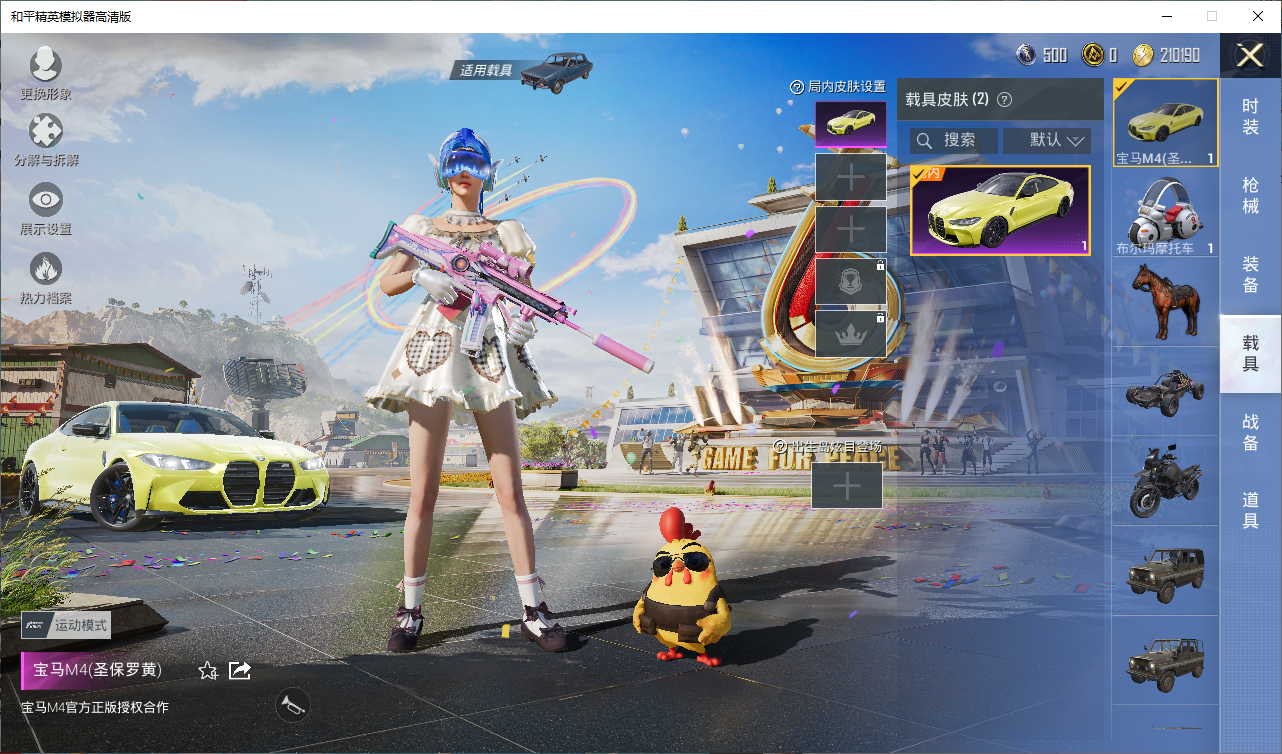The image size is (1282, 754).
Task: Expand the 默认 sort dropdown
Action: click(1047, 140)
